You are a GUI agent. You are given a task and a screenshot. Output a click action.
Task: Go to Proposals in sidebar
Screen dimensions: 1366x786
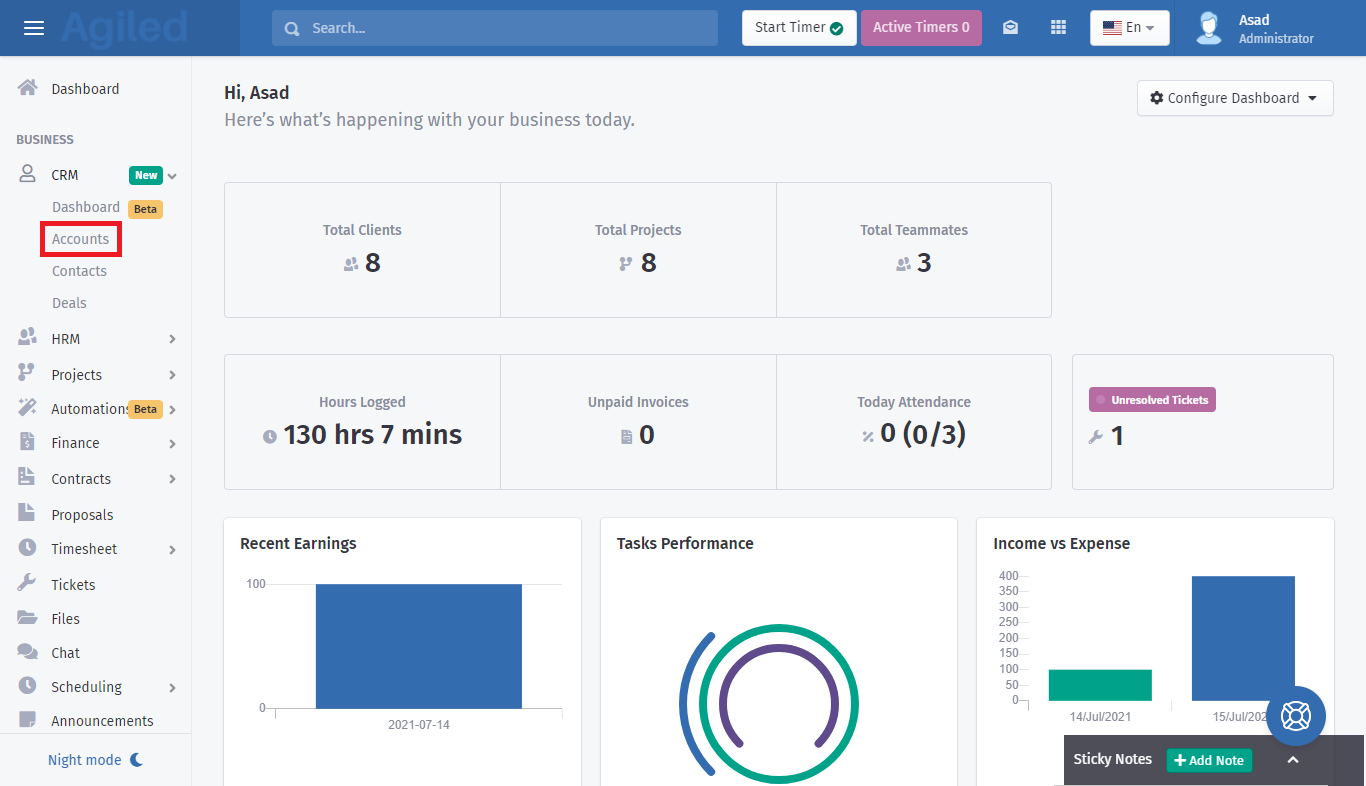click(x=82, y=515)
